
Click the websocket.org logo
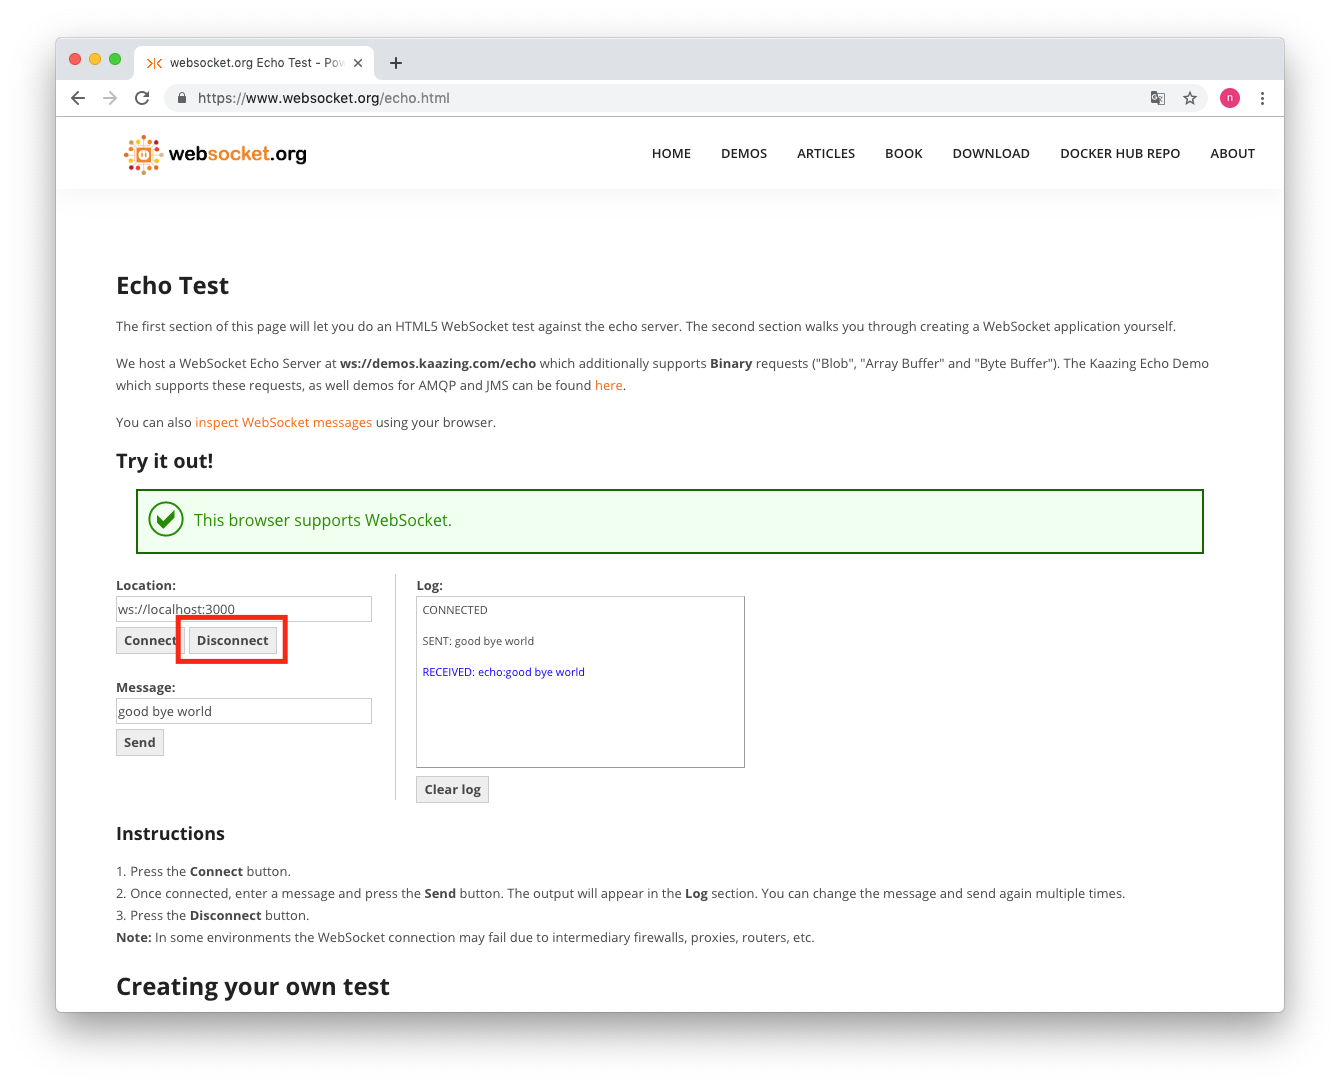pos(215,154)
